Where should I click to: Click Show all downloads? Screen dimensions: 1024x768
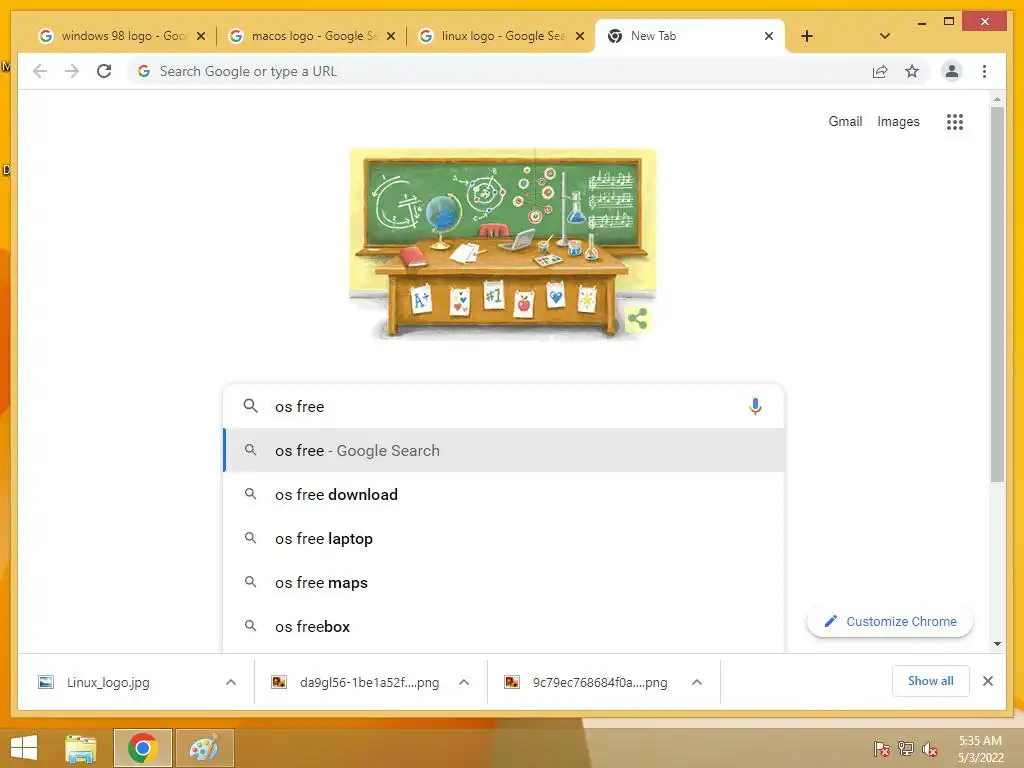[931, 681]
